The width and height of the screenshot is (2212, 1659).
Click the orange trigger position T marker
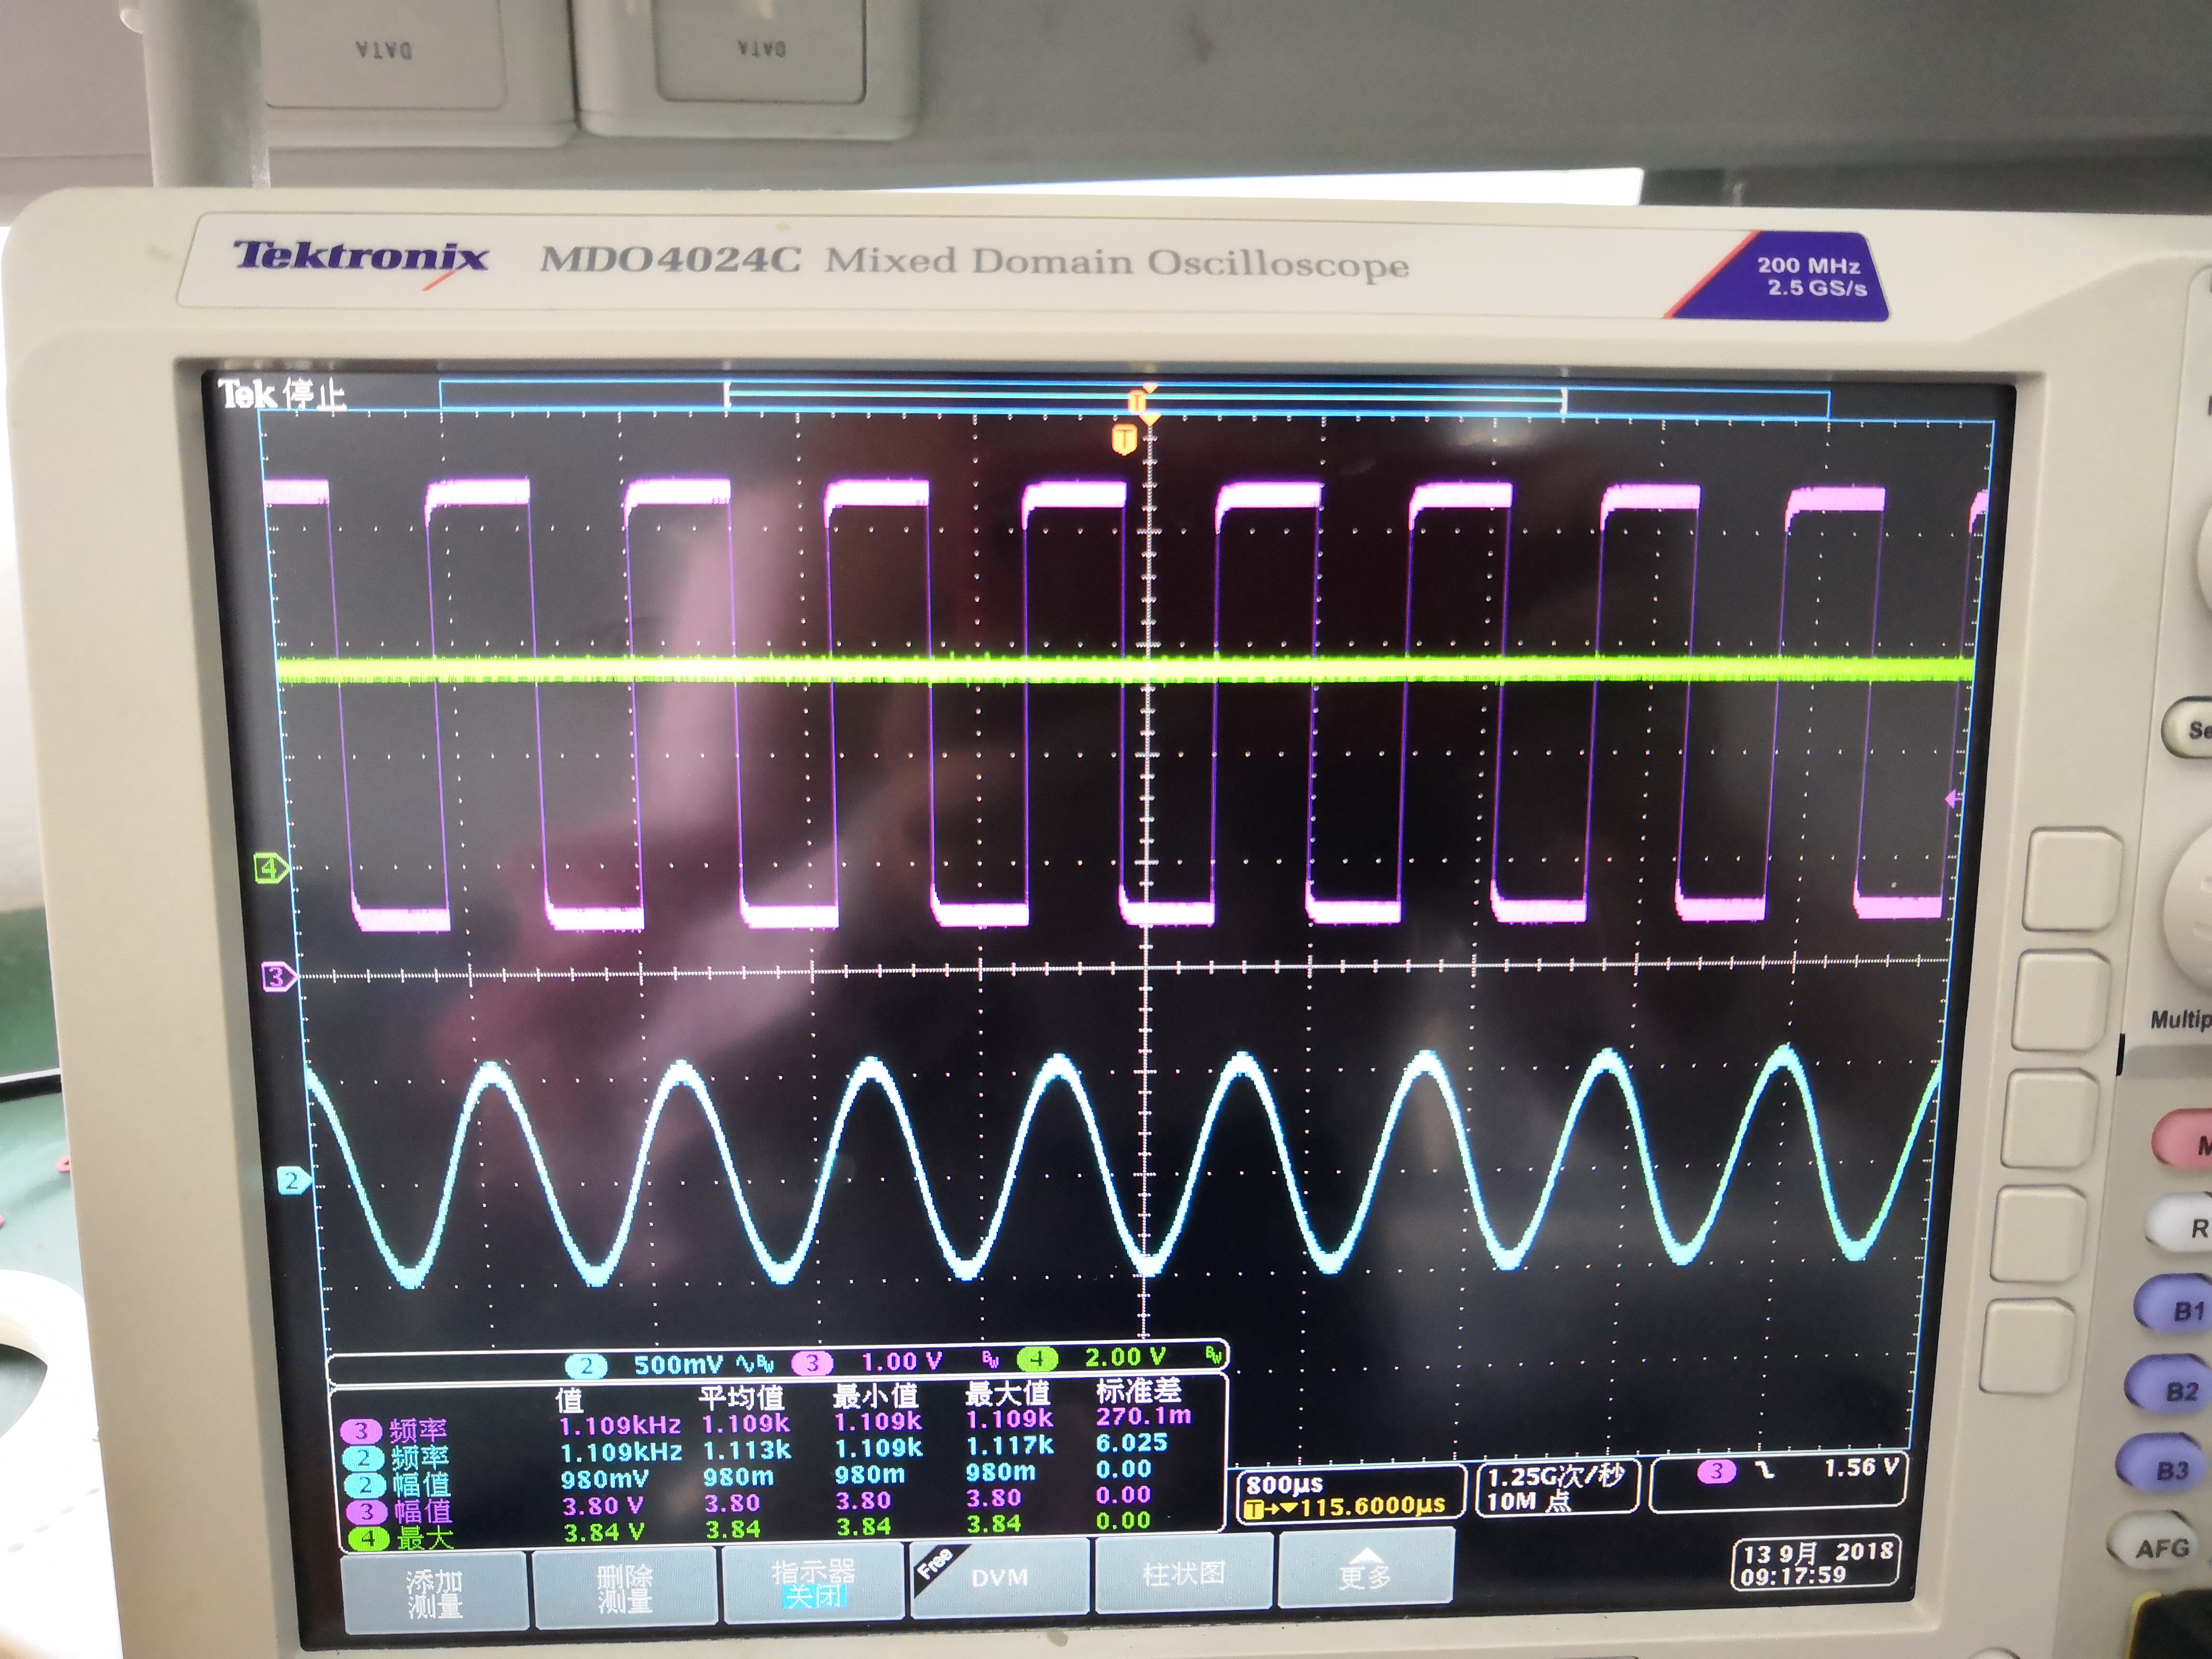coord(1125,439)
